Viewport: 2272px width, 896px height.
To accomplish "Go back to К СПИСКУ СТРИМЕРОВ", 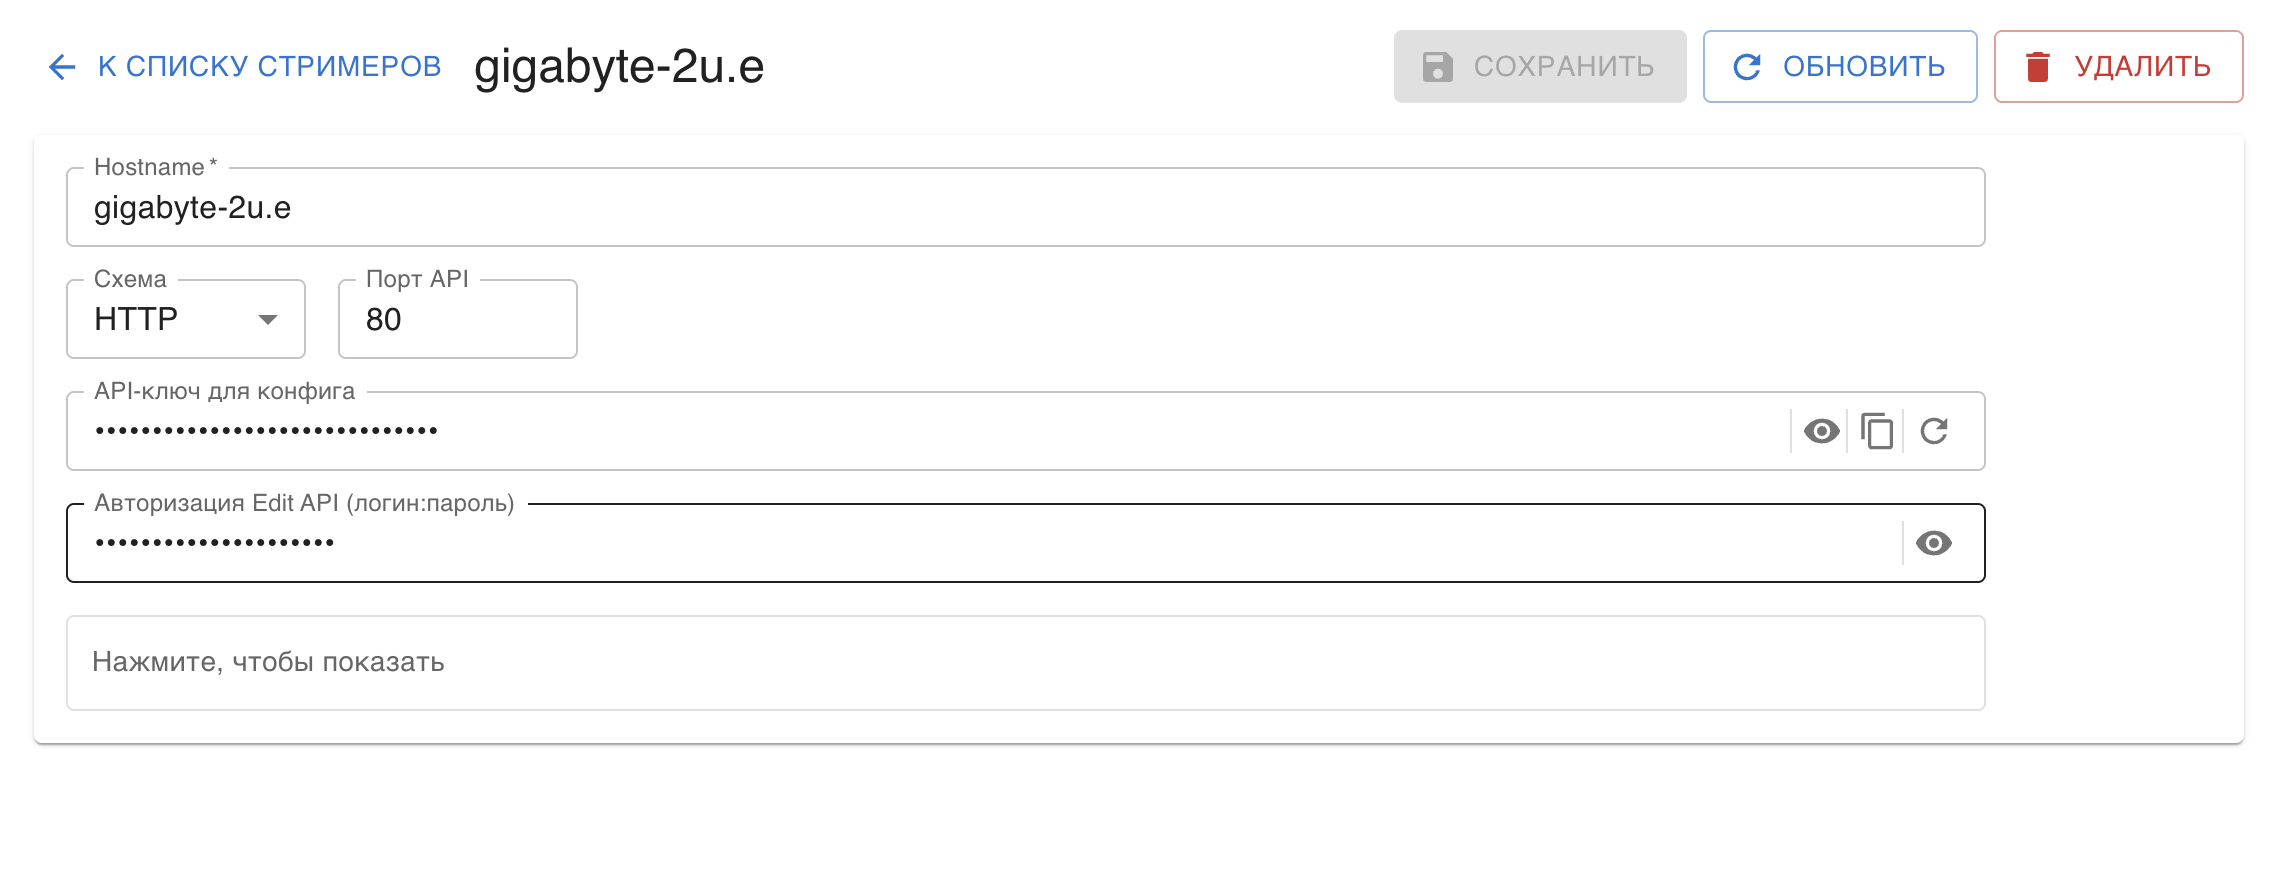I will pos(268,67).
